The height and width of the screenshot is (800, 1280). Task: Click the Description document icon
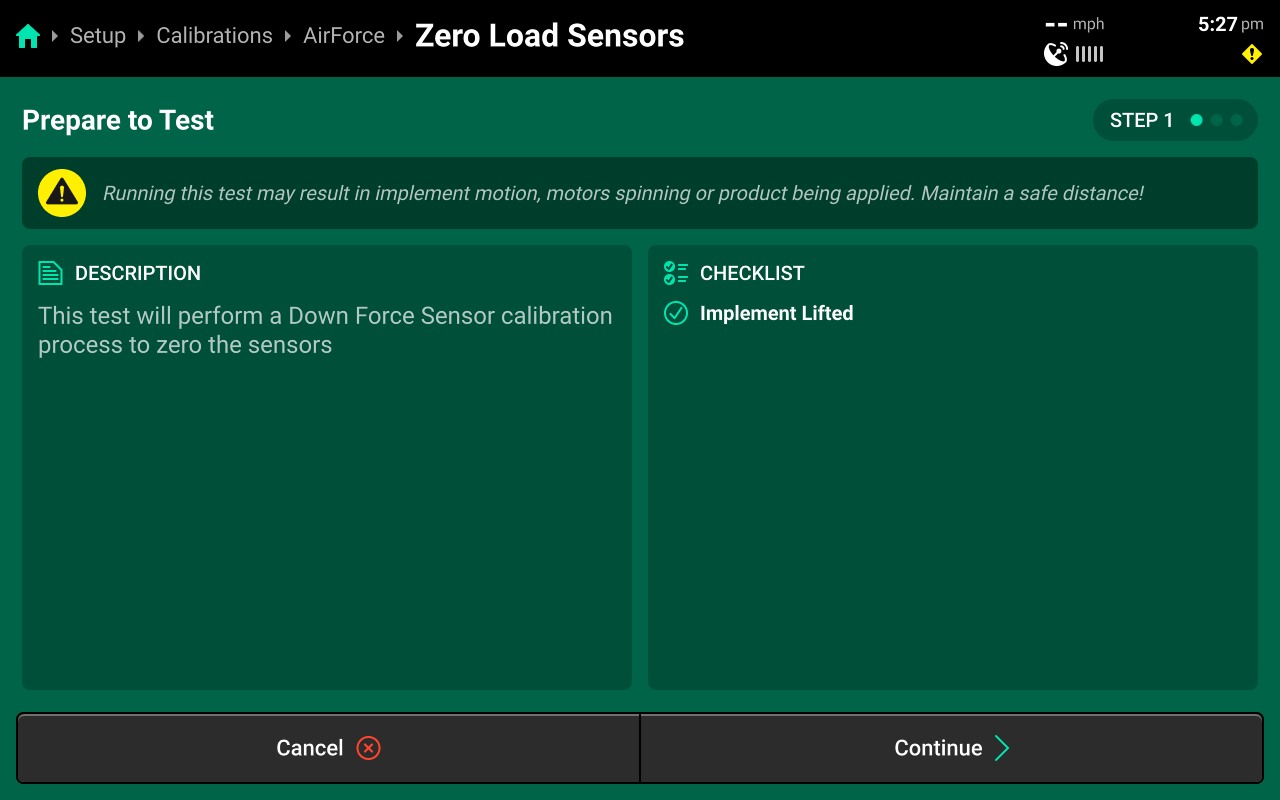[50, 273]
